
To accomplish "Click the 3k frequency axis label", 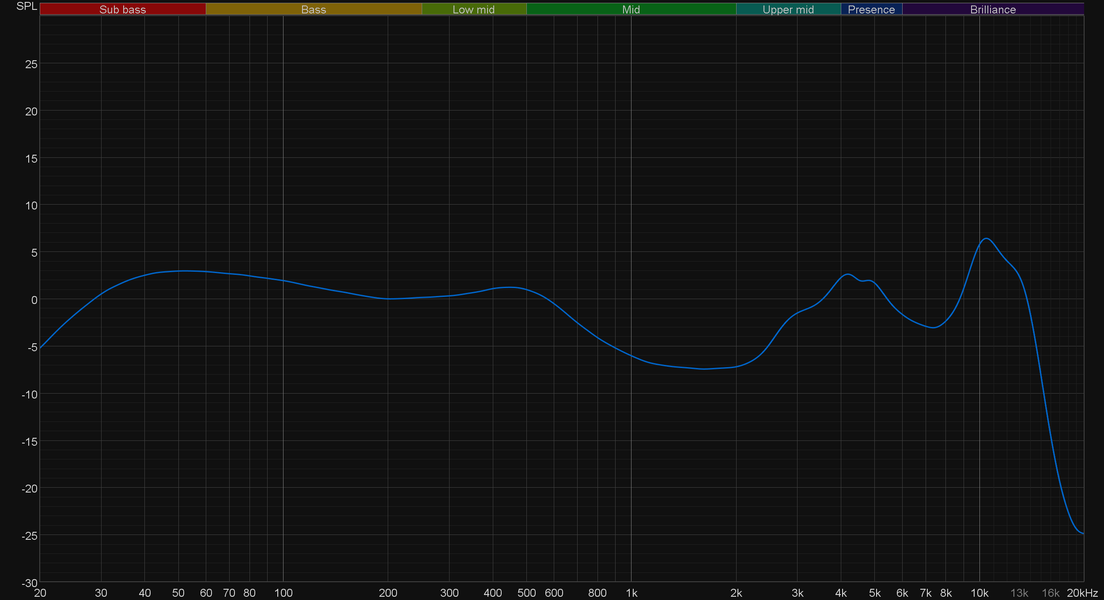I will tap(798, 593).
